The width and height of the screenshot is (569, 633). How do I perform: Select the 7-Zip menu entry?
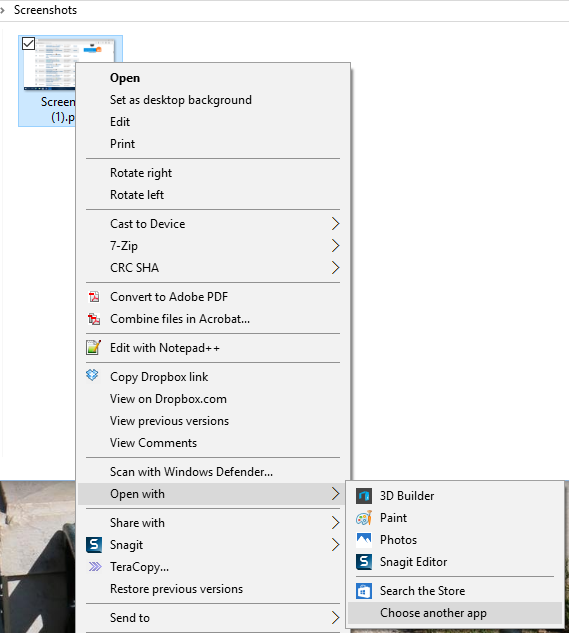tap(213, 245)
